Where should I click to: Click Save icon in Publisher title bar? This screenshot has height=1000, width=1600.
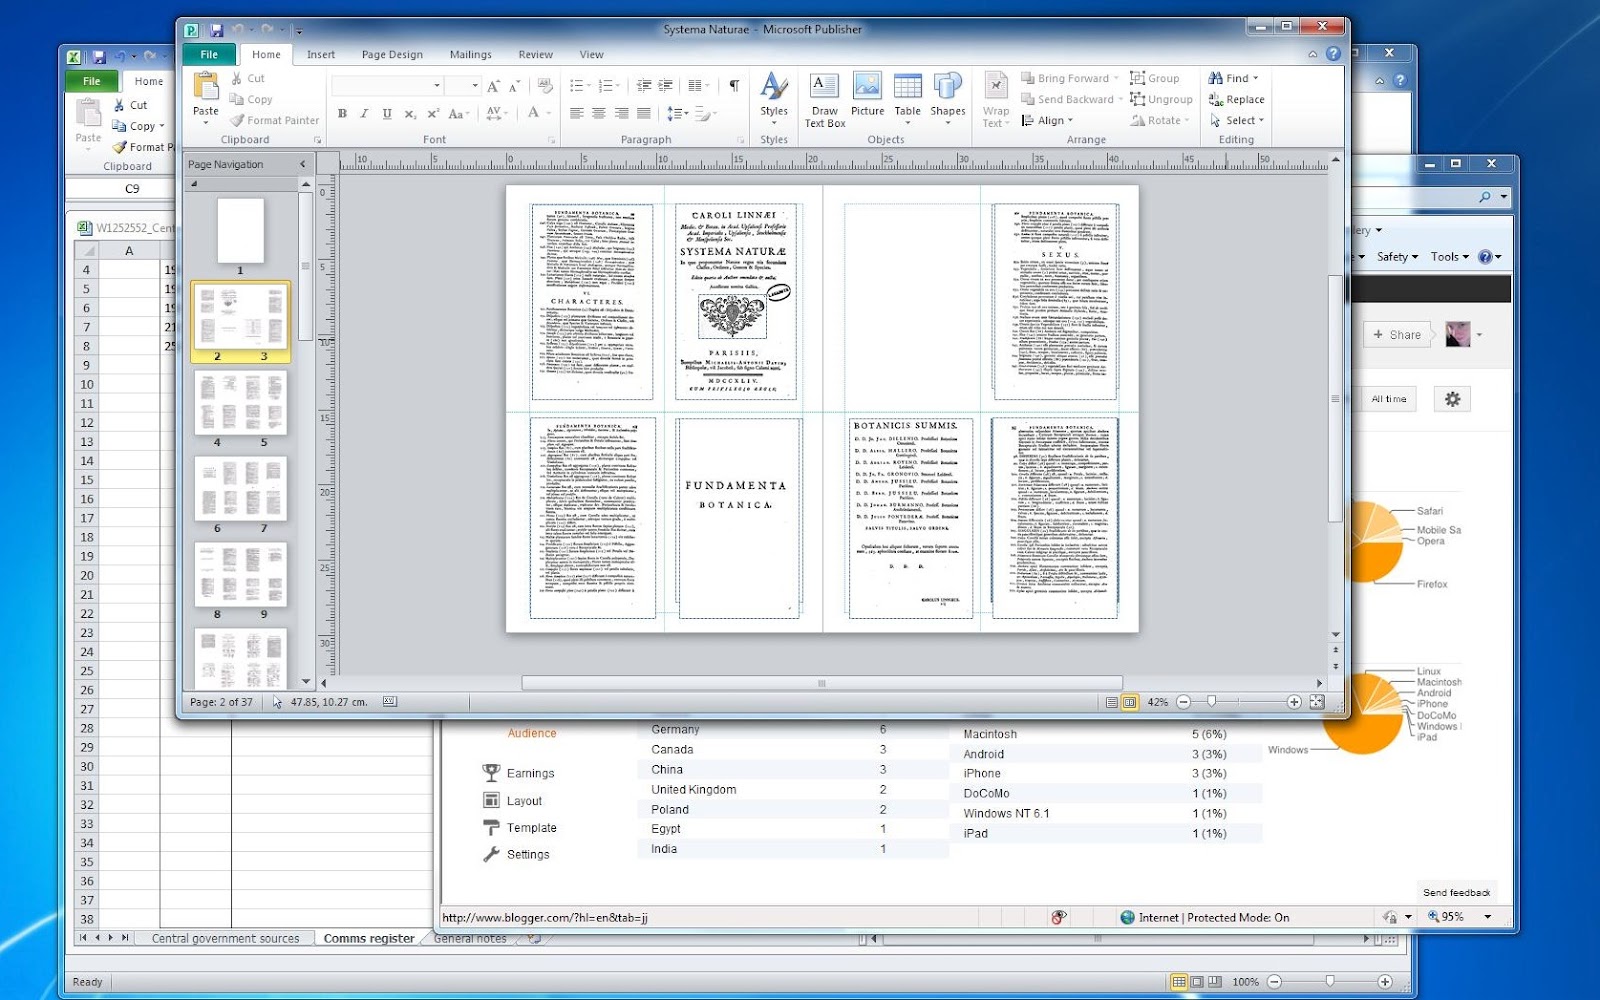point(216,30)
